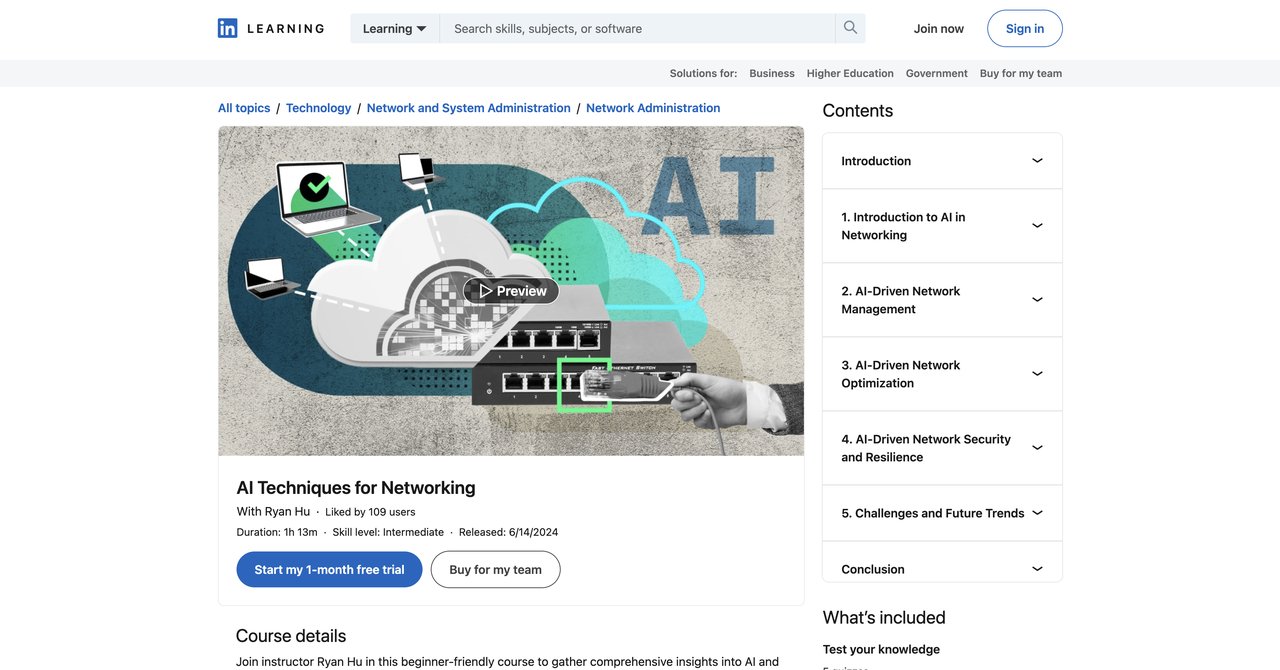1280x670 pixels.
Task: Click Start my 1-month free trial
Action: pos(329,570)
